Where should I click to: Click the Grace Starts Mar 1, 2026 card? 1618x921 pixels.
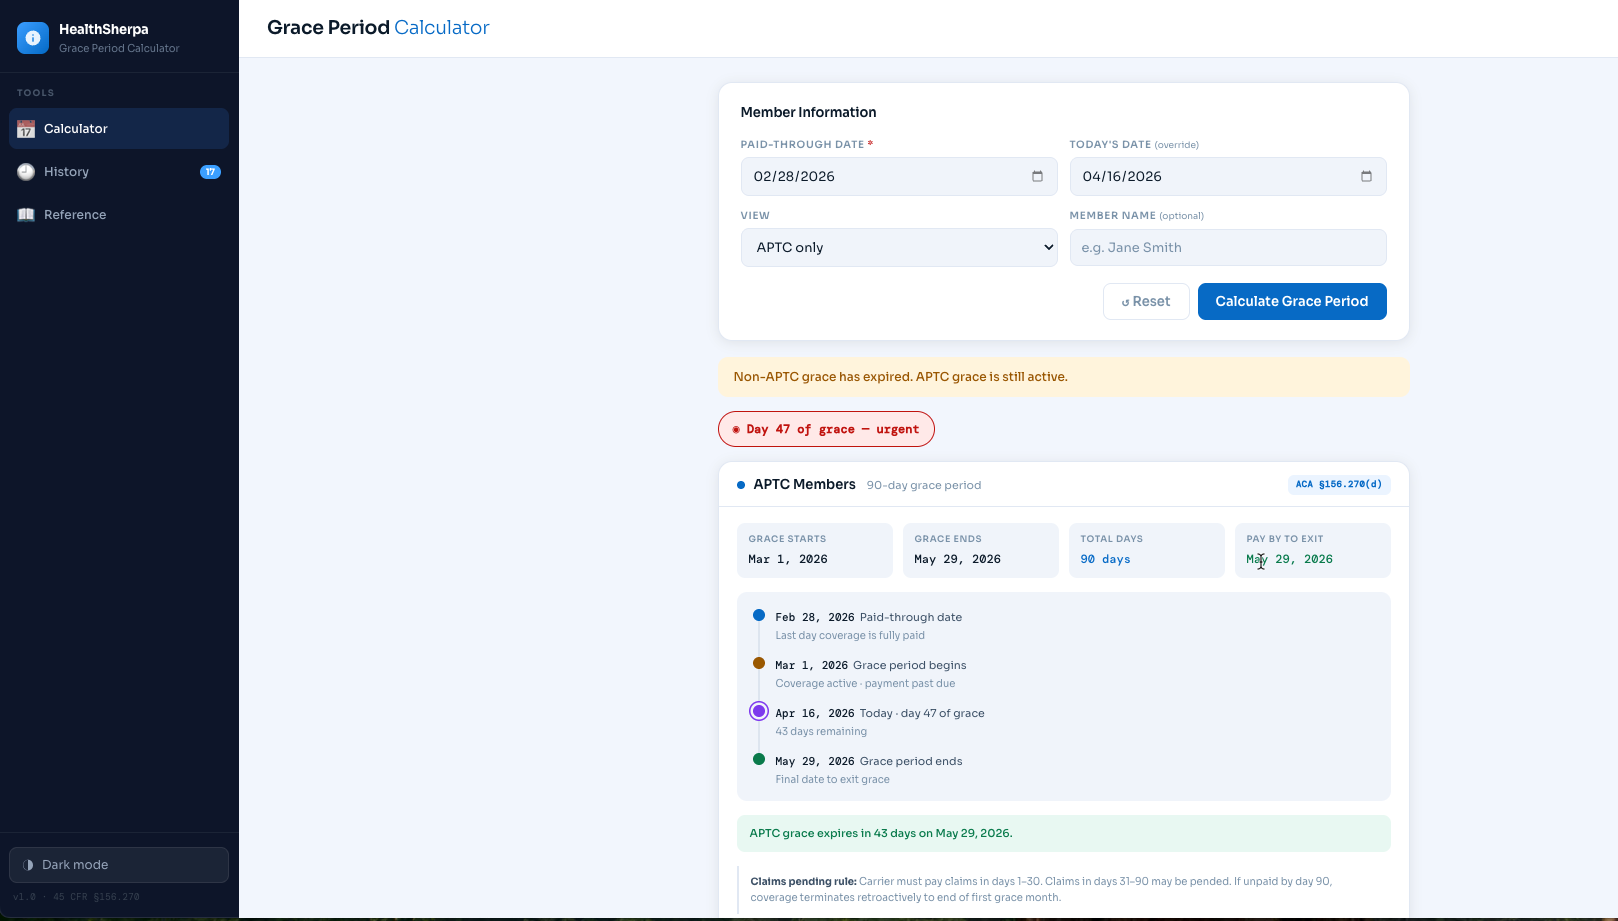(814, 550)
